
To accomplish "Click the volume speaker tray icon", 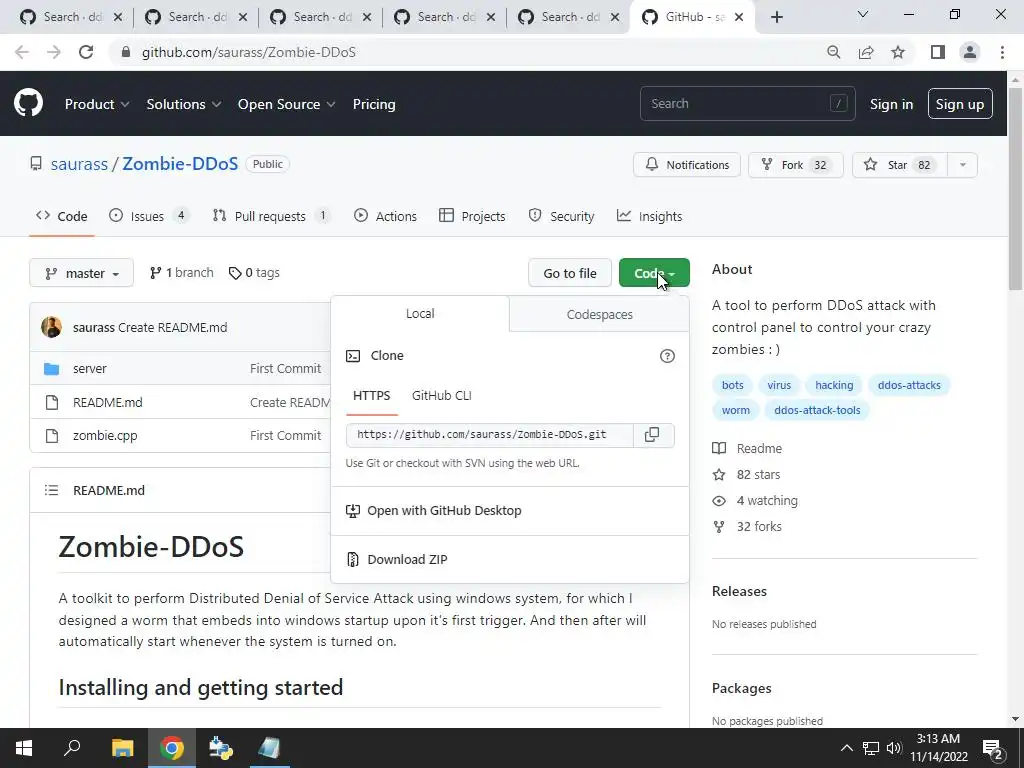I will click(x=894, y=748).
